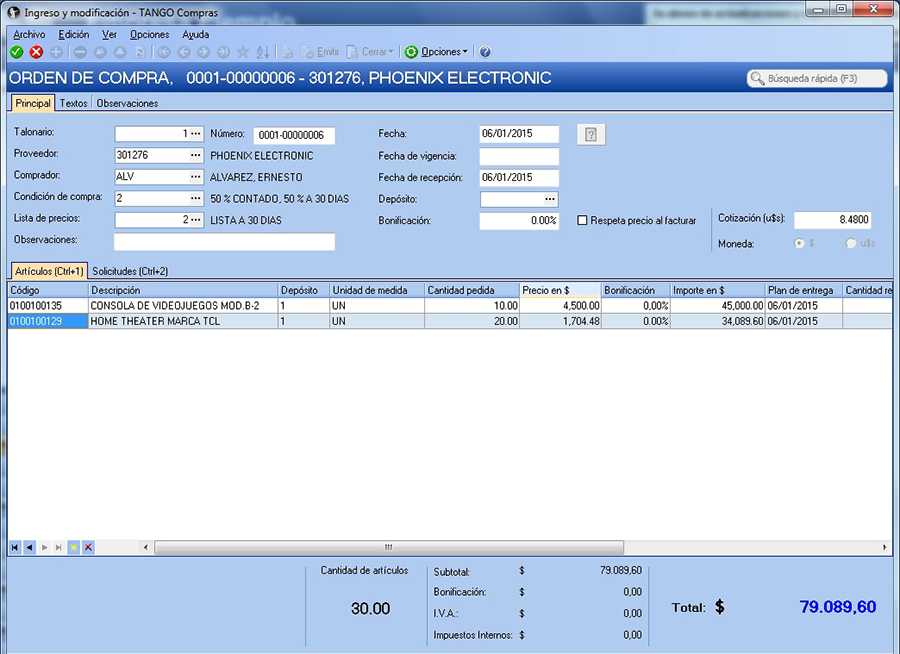Click the grayed plus (add) toolbar icon
900x654 pixels.
tap(56, 52)
